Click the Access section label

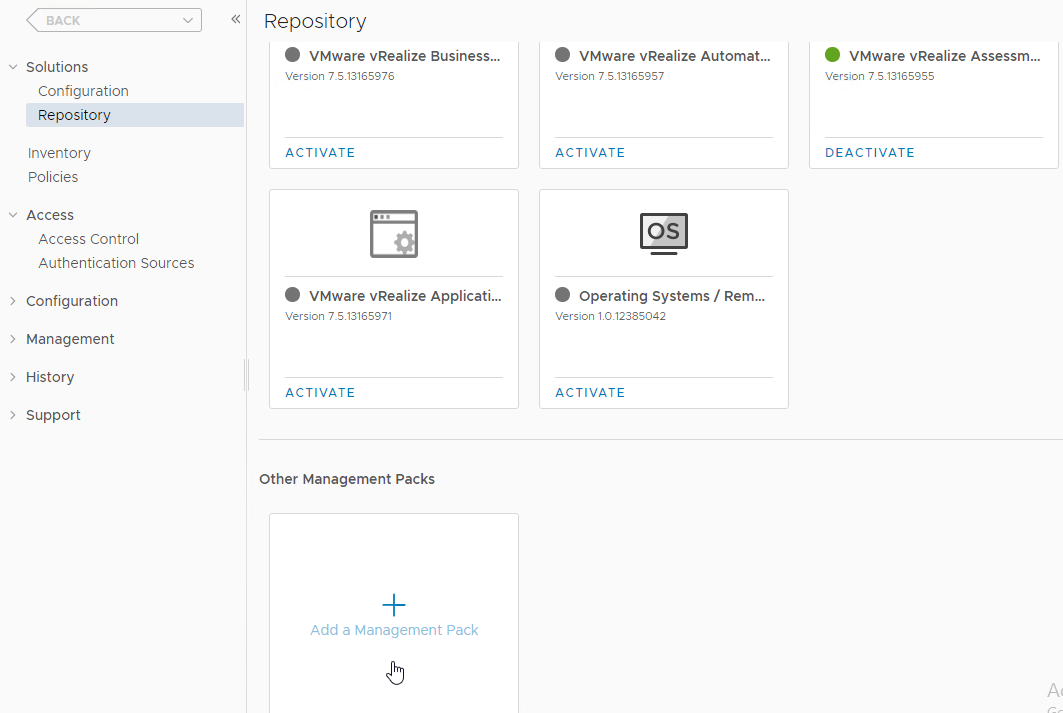pyautogui.click(x=49, y=215)
